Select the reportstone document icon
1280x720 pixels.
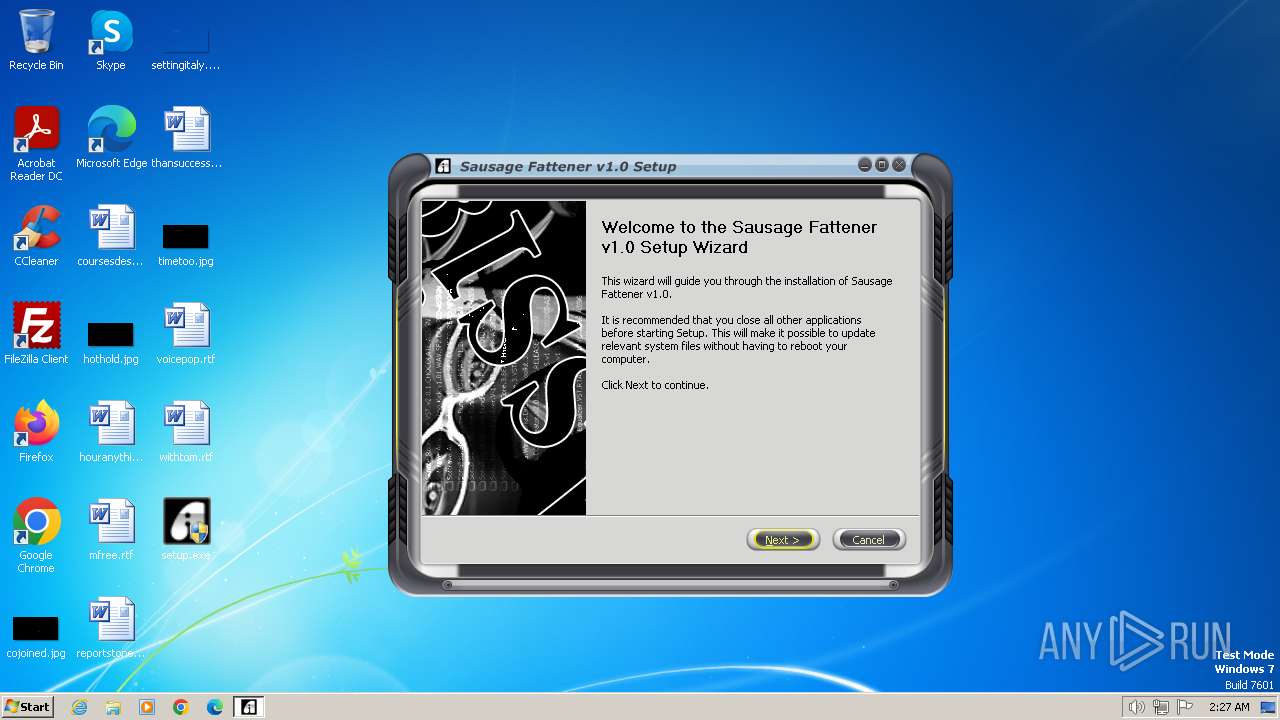tap(111, 628)
